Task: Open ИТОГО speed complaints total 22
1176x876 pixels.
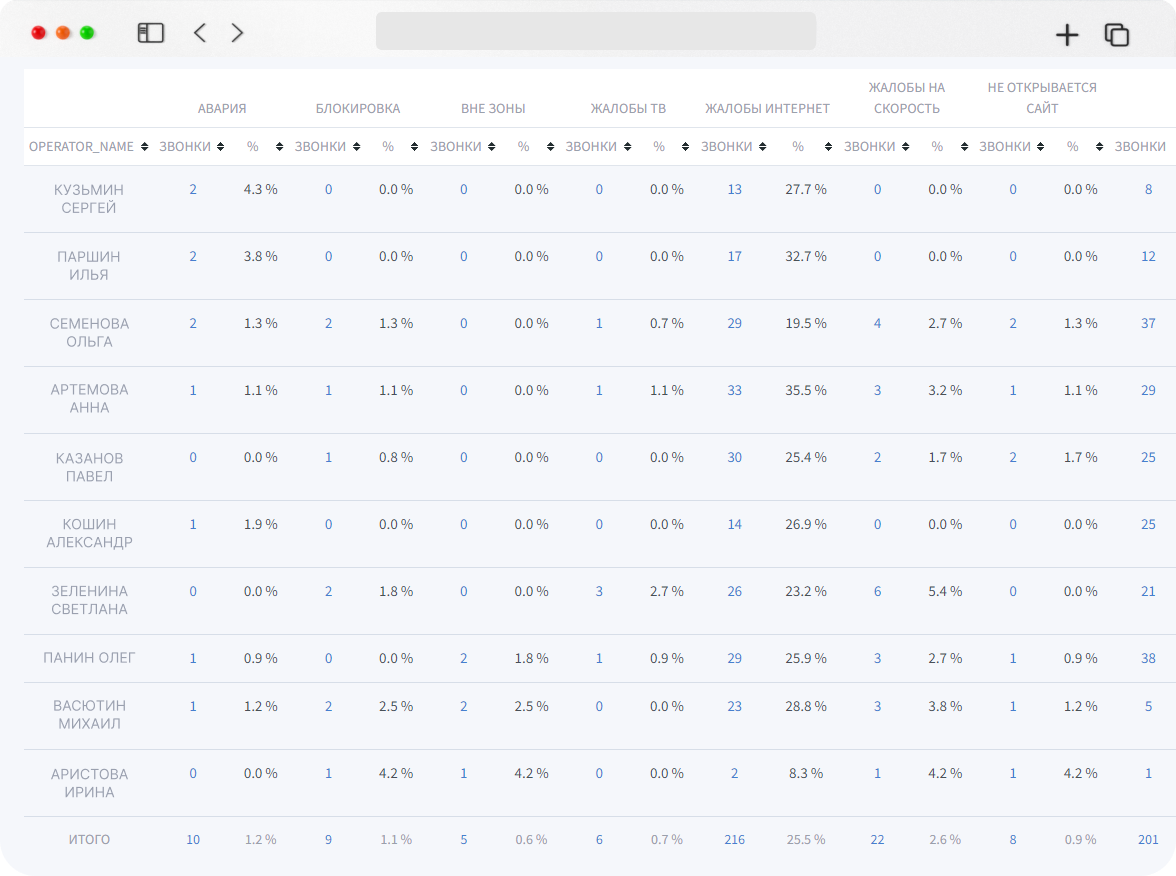Action: pyautogui.click(x=878, y=840)
